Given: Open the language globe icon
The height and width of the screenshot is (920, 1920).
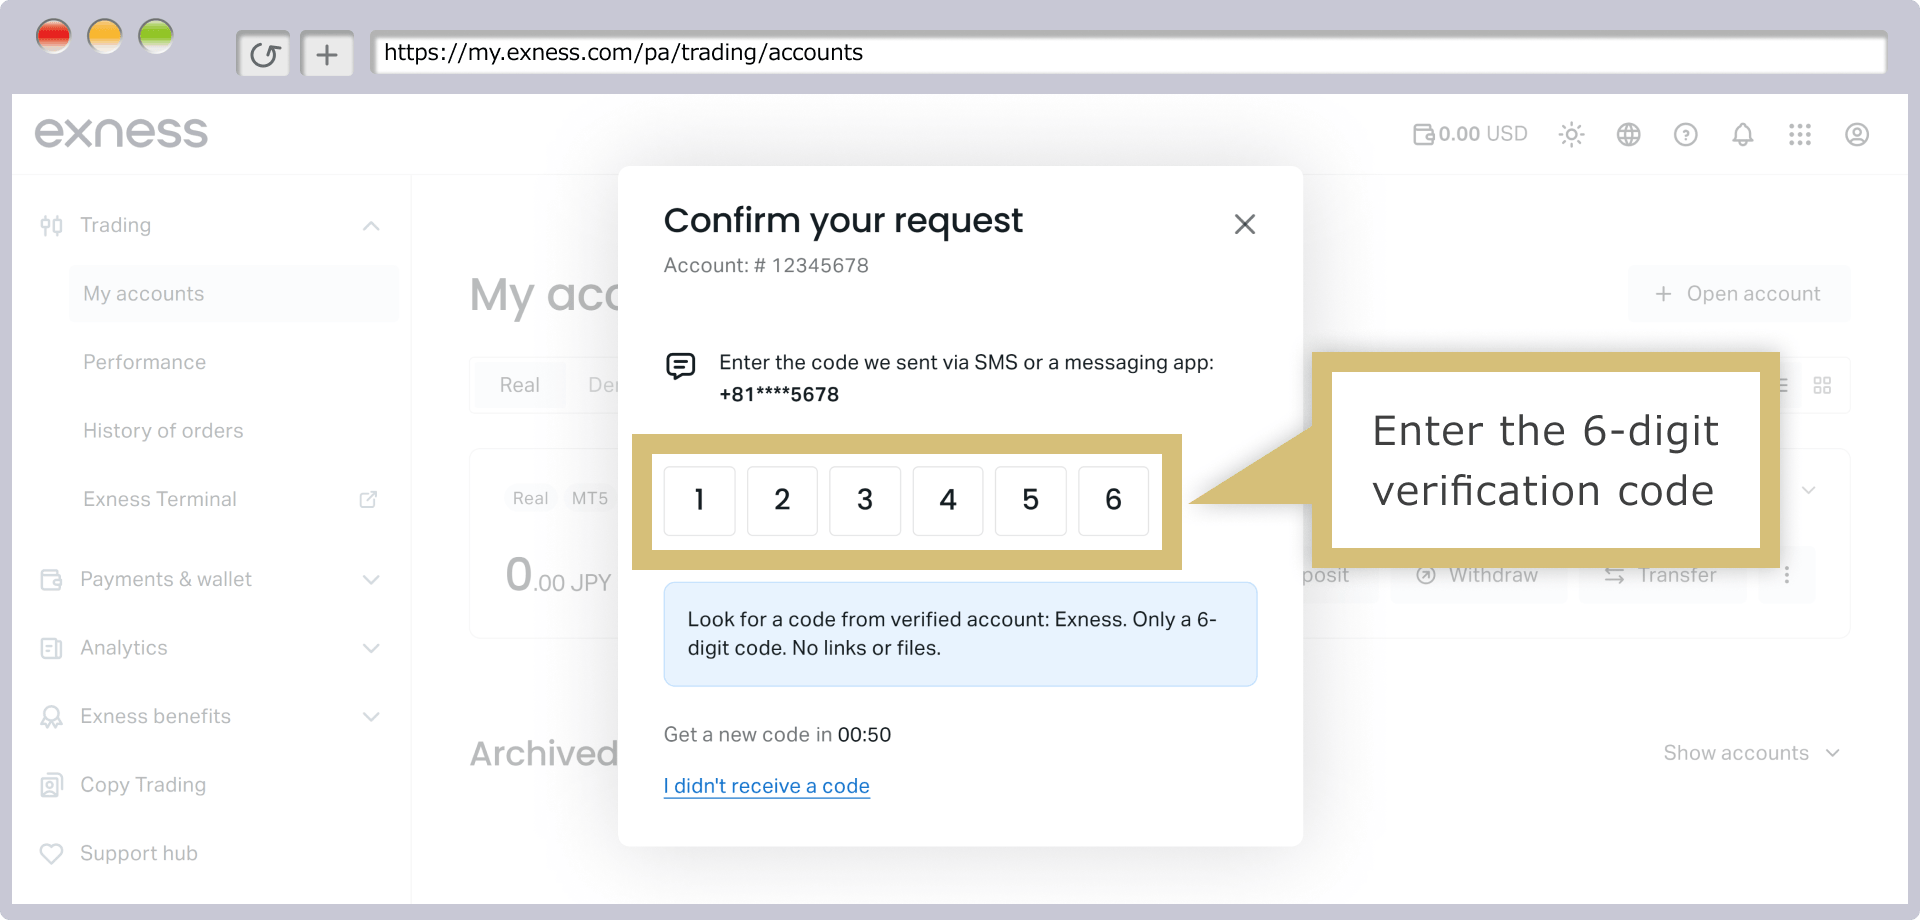Looking at the screenshot, I should (x=1628, y=134).
